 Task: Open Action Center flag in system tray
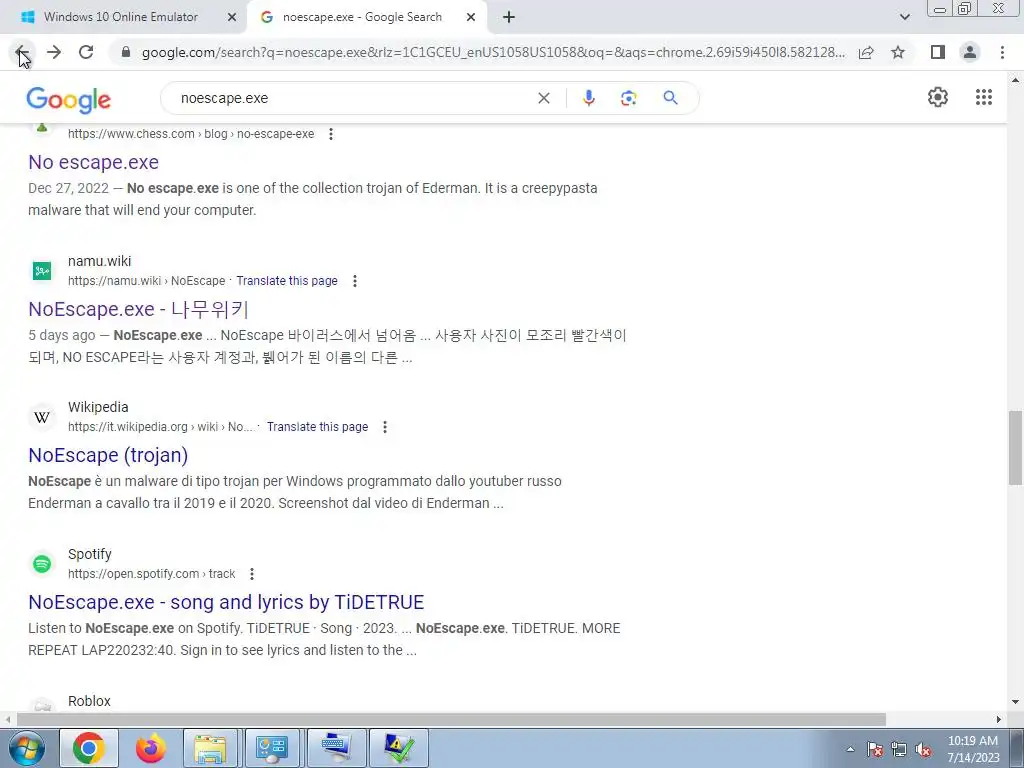pyautogui.click(x=875, y=750)
